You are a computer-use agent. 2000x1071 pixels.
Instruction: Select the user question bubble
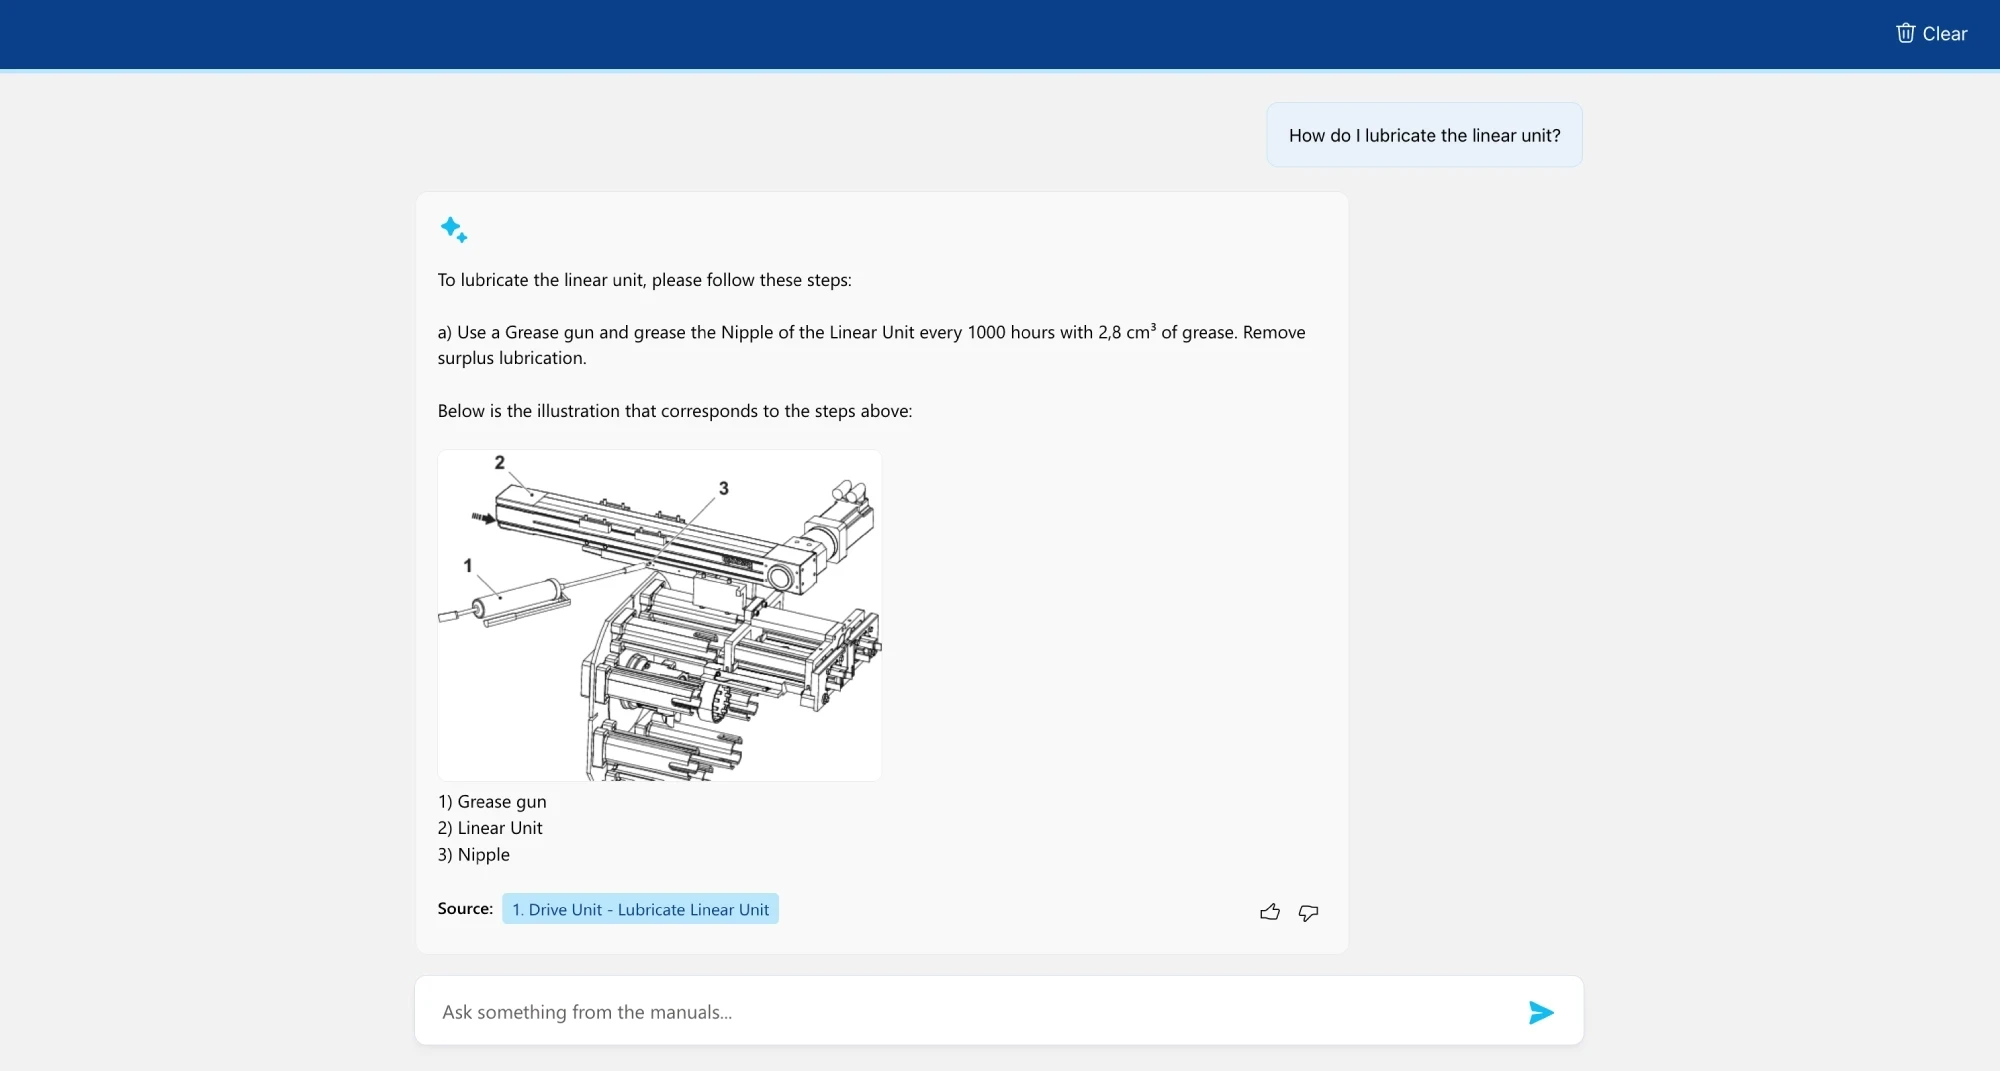tap(1424, 134)
